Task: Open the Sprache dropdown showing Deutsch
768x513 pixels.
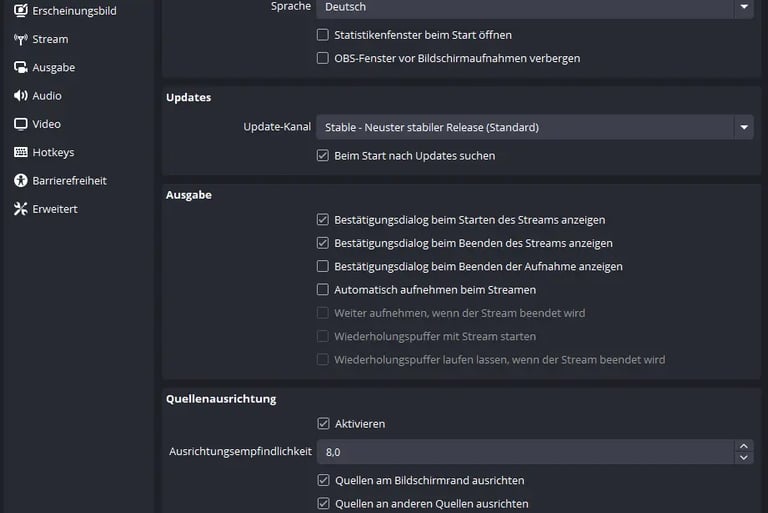Action: pyautogui.click(x=535, y=7)
